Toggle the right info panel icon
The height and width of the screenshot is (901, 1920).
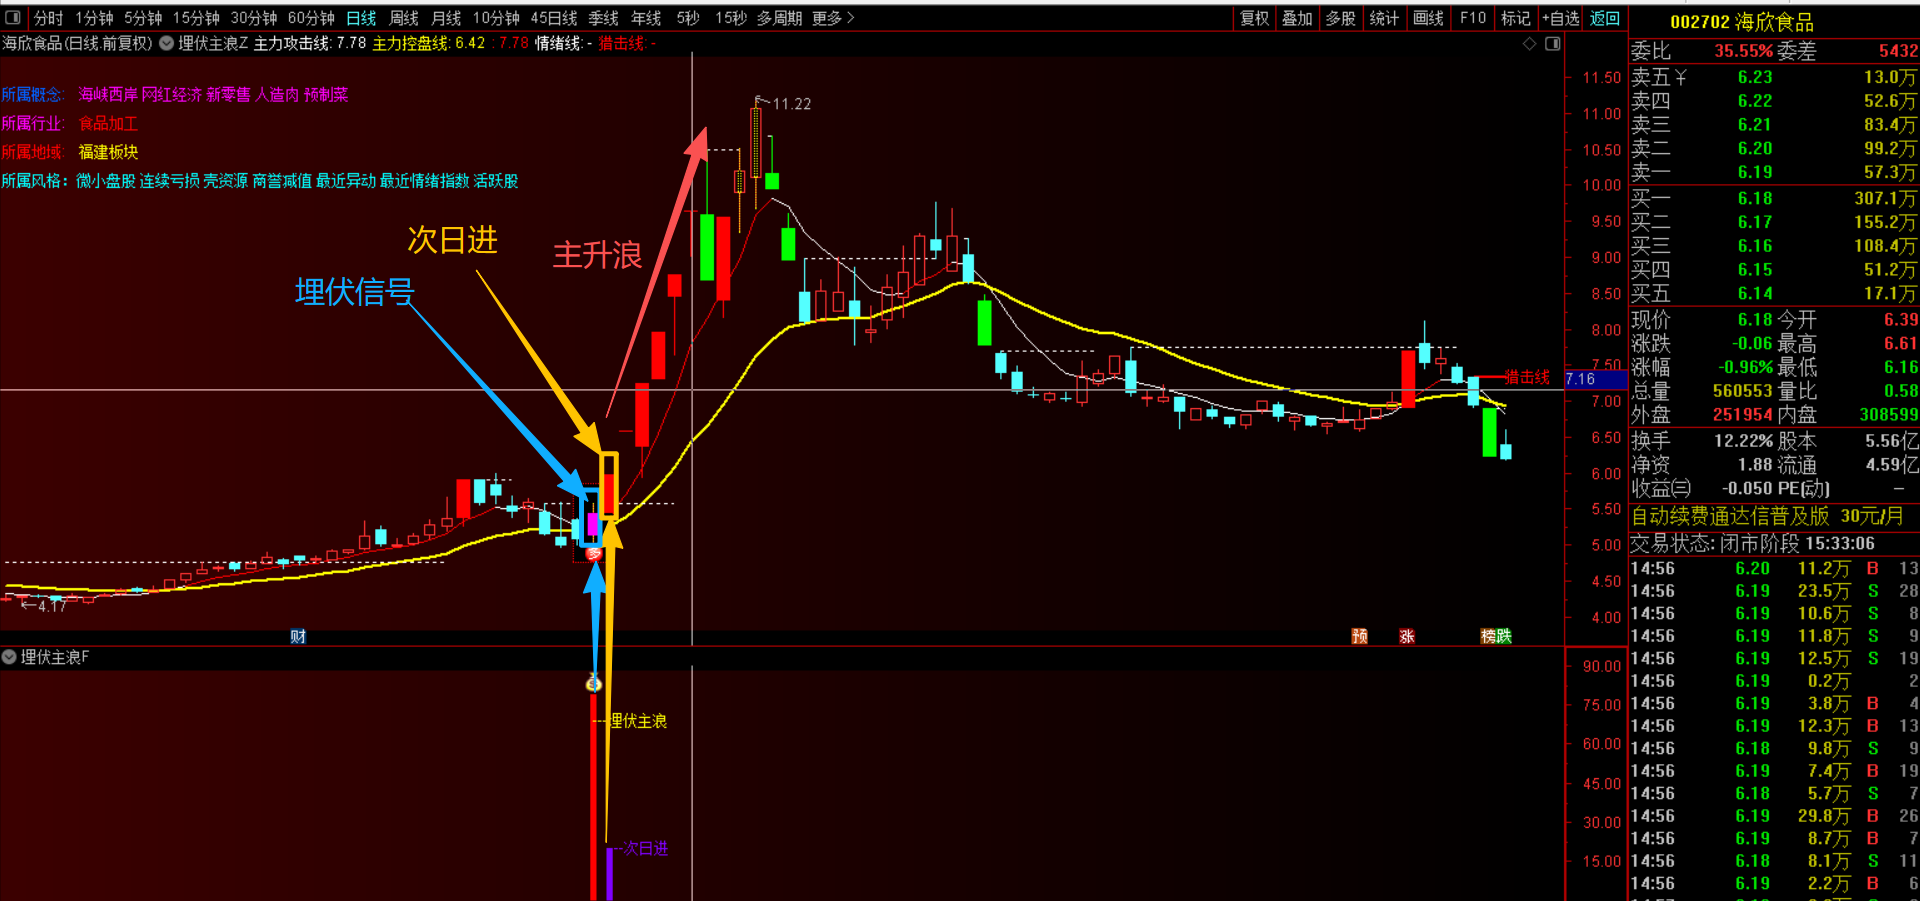[1552, 43]
